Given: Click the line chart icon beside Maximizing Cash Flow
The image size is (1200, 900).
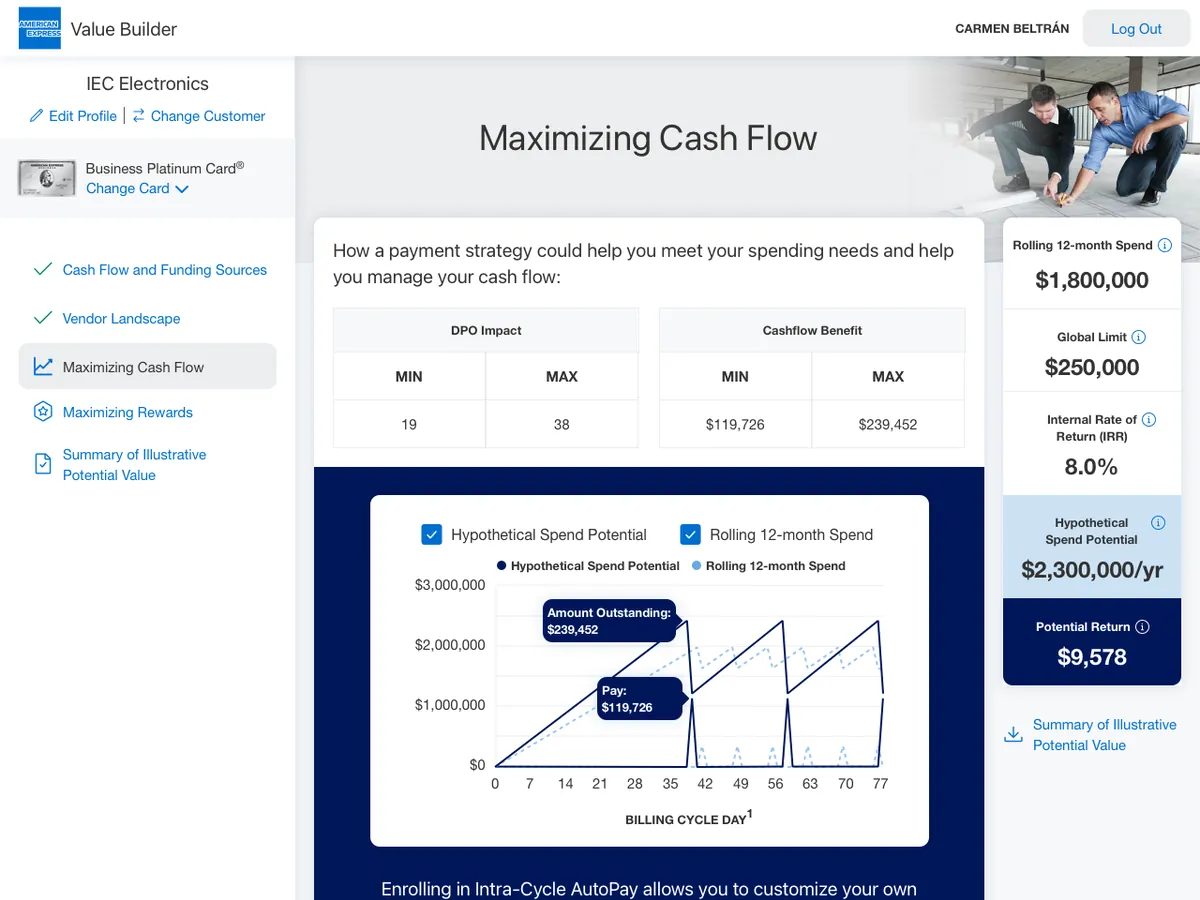Looking at the screenshot, I should (x=42, y=367).
